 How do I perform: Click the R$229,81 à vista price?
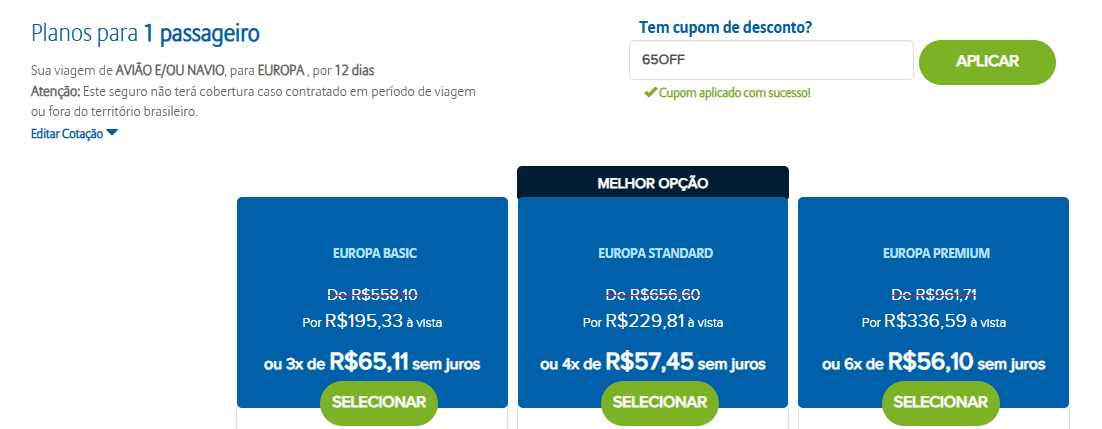653,322
